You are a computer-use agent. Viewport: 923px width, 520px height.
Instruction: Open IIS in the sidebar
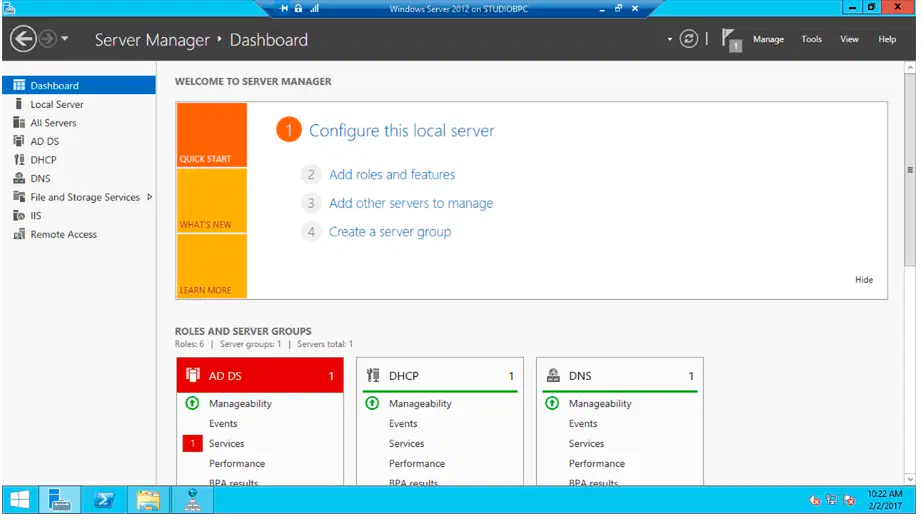(79, 216)
